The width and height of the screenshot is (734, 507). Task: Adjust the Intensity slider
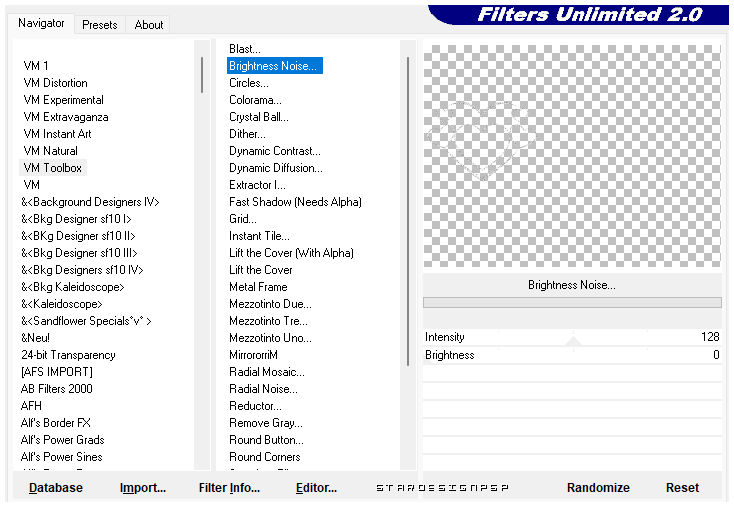click(x=572, y=337)
